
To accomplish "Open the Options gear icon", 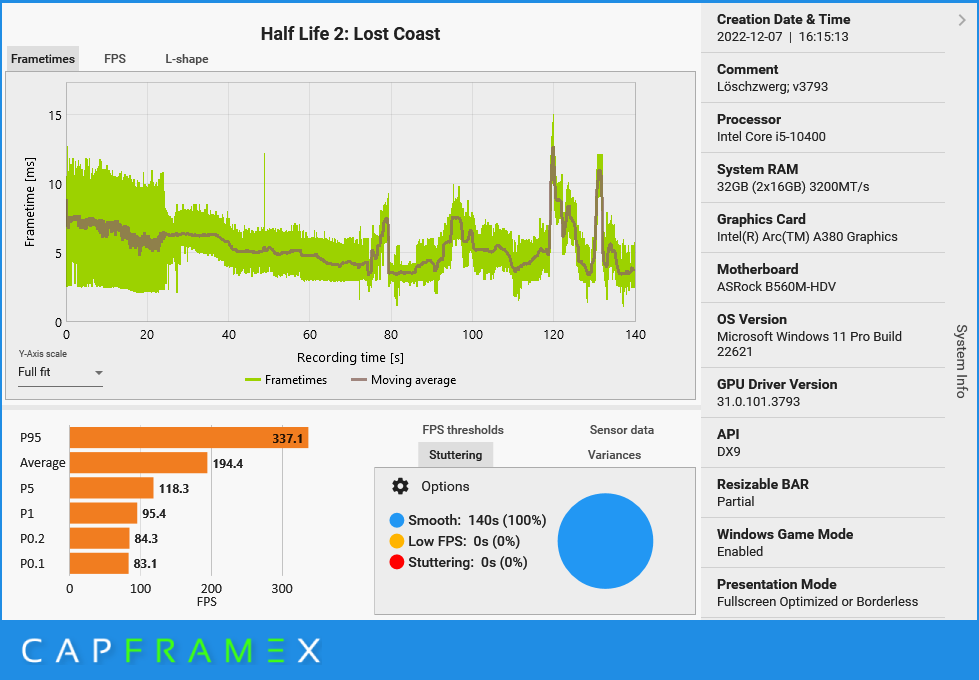I will pyautogui.click(x=400, y=486).
